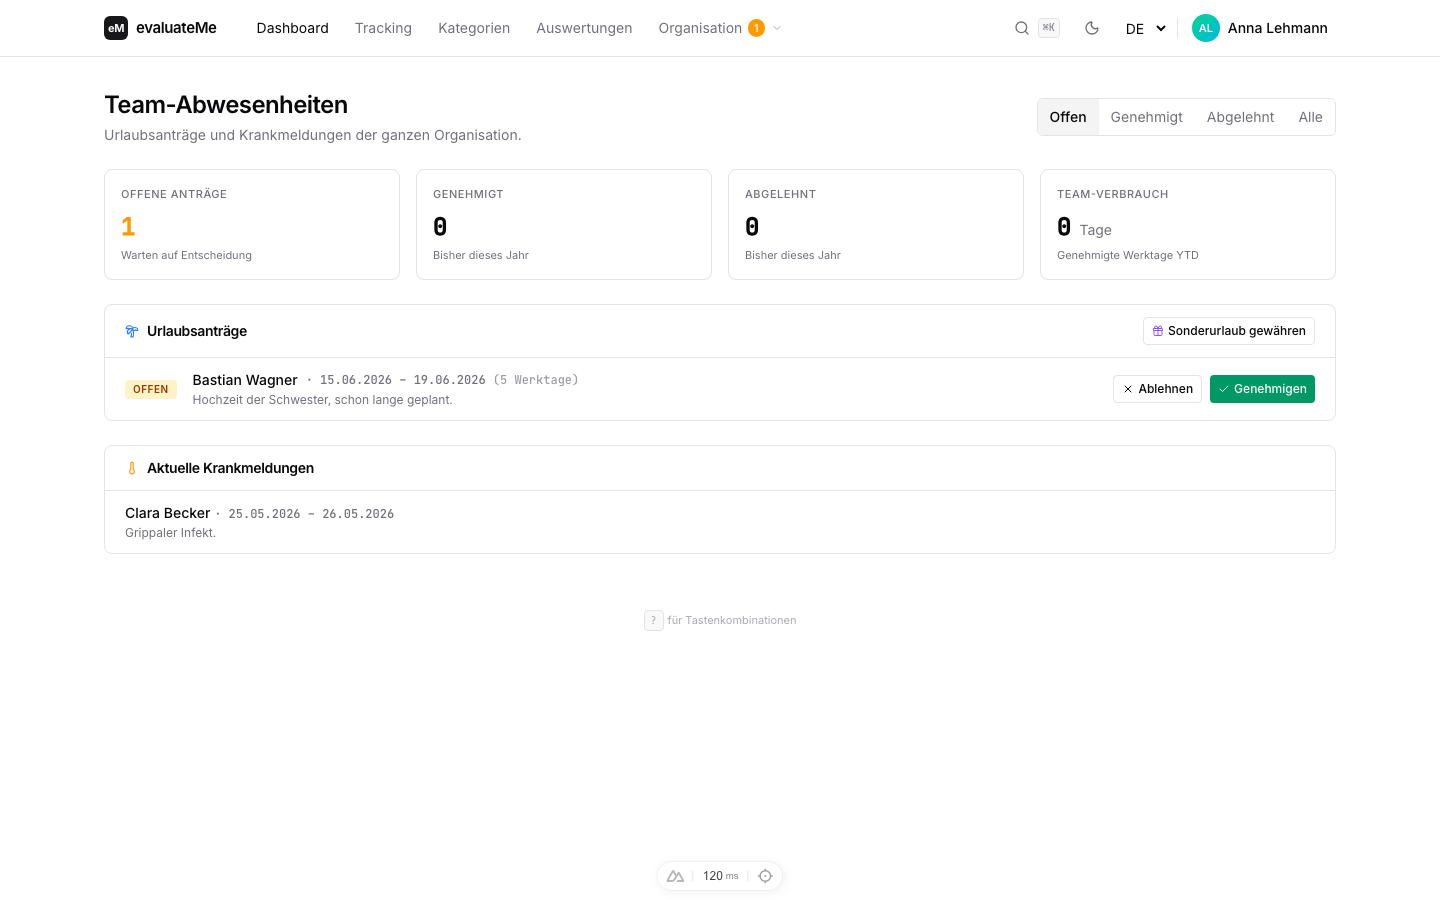
Task: Switch to the Abgelehnt filter tab
Action: [1240, 117]
